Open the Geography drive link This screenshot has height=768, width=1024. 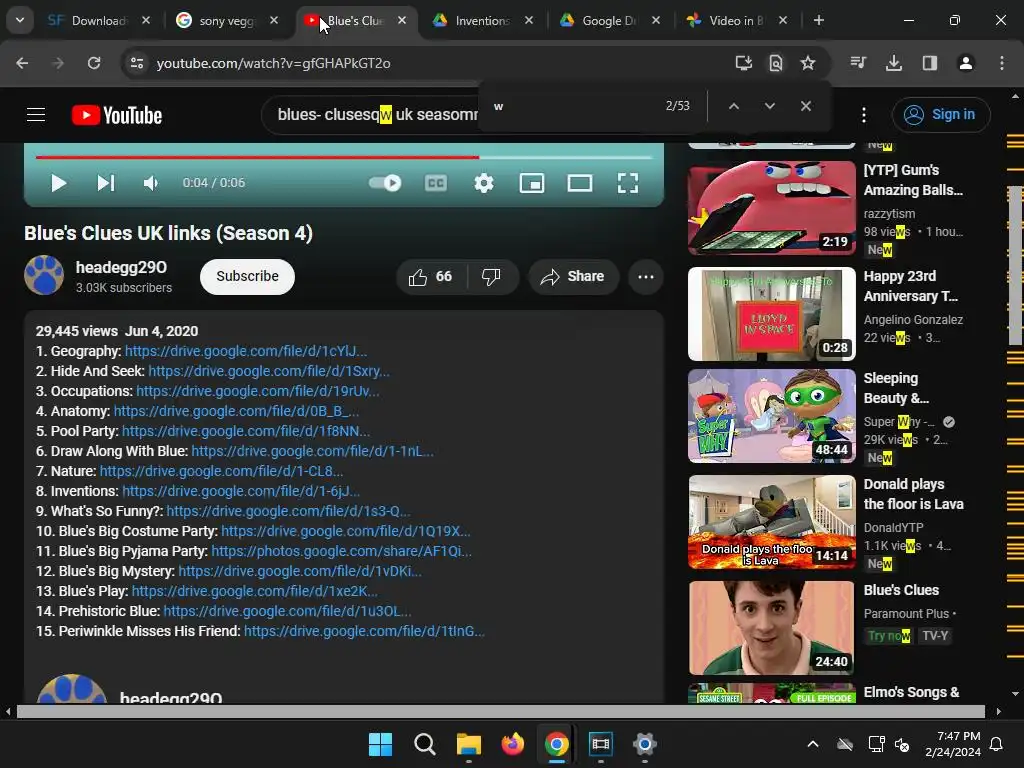[246, 351]
